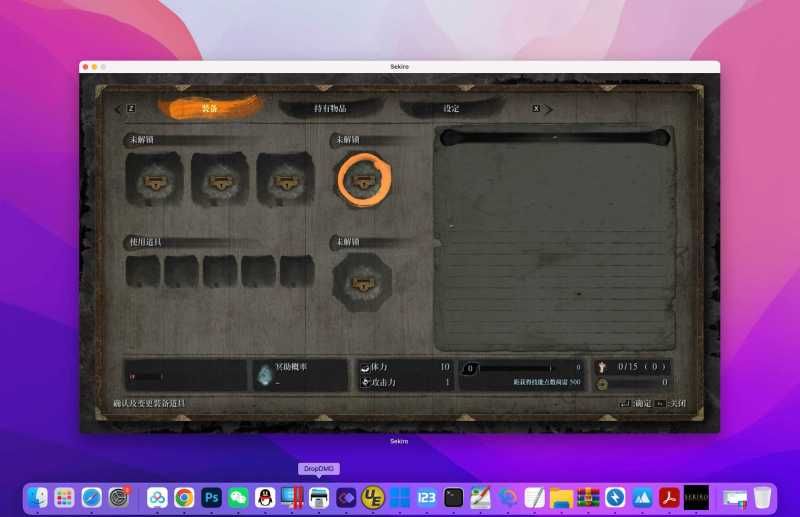This screenshot has width=800, height=517.
Task: Open WinRAR archive app in dock
Action: tap(588, 498)
